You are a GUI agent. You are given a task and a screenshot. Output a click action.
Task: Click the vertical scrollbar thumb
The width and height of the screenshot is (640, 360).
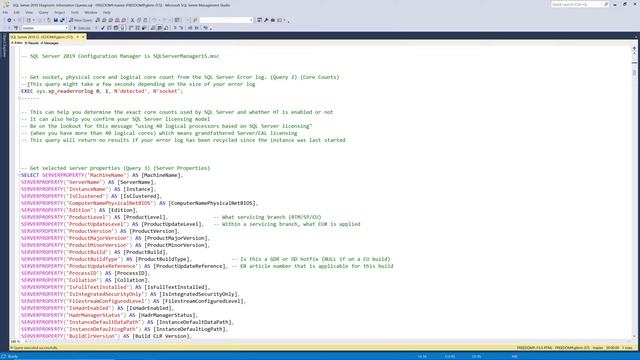click(x=634, y=73)
